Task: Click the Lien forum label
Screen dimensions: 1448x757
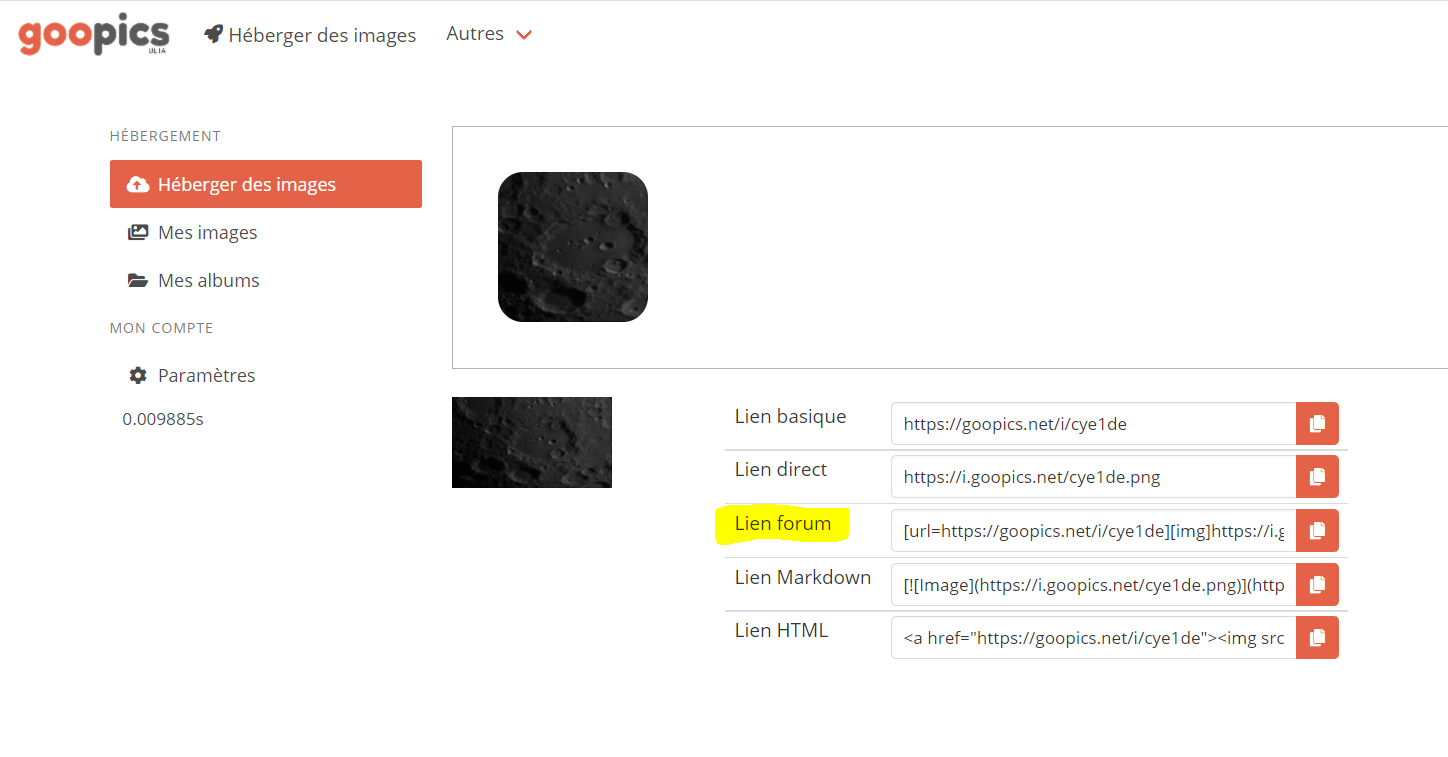Action: pyautogui.click(x=783, y=523)
